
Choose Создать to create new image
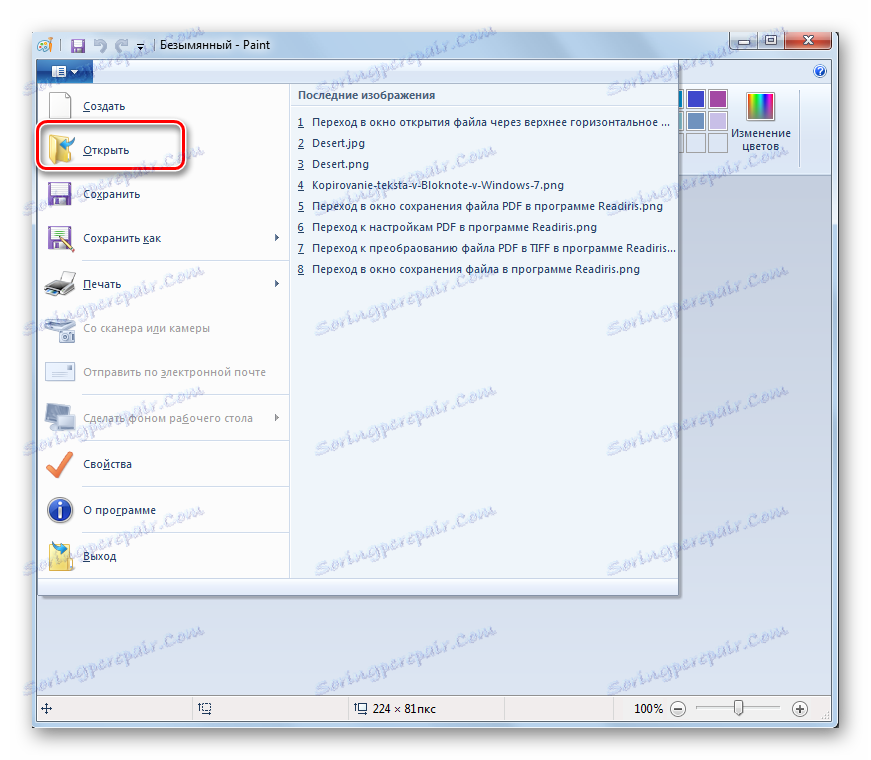pos(164,106)
